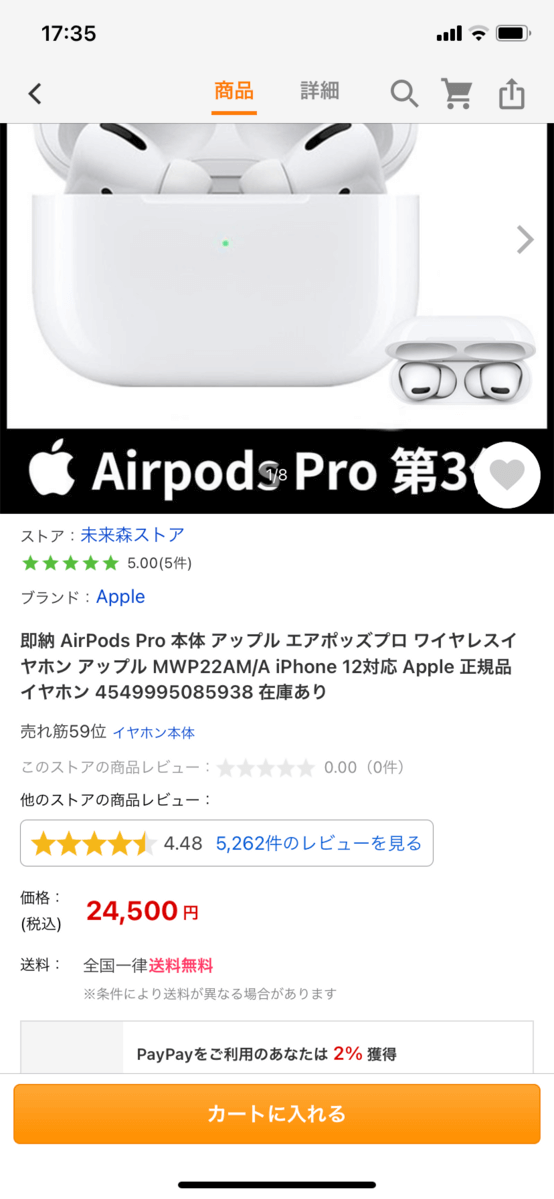Tap the yellow 4.48 rating stars
554x1199 pixels.
[x=93, y=844]
